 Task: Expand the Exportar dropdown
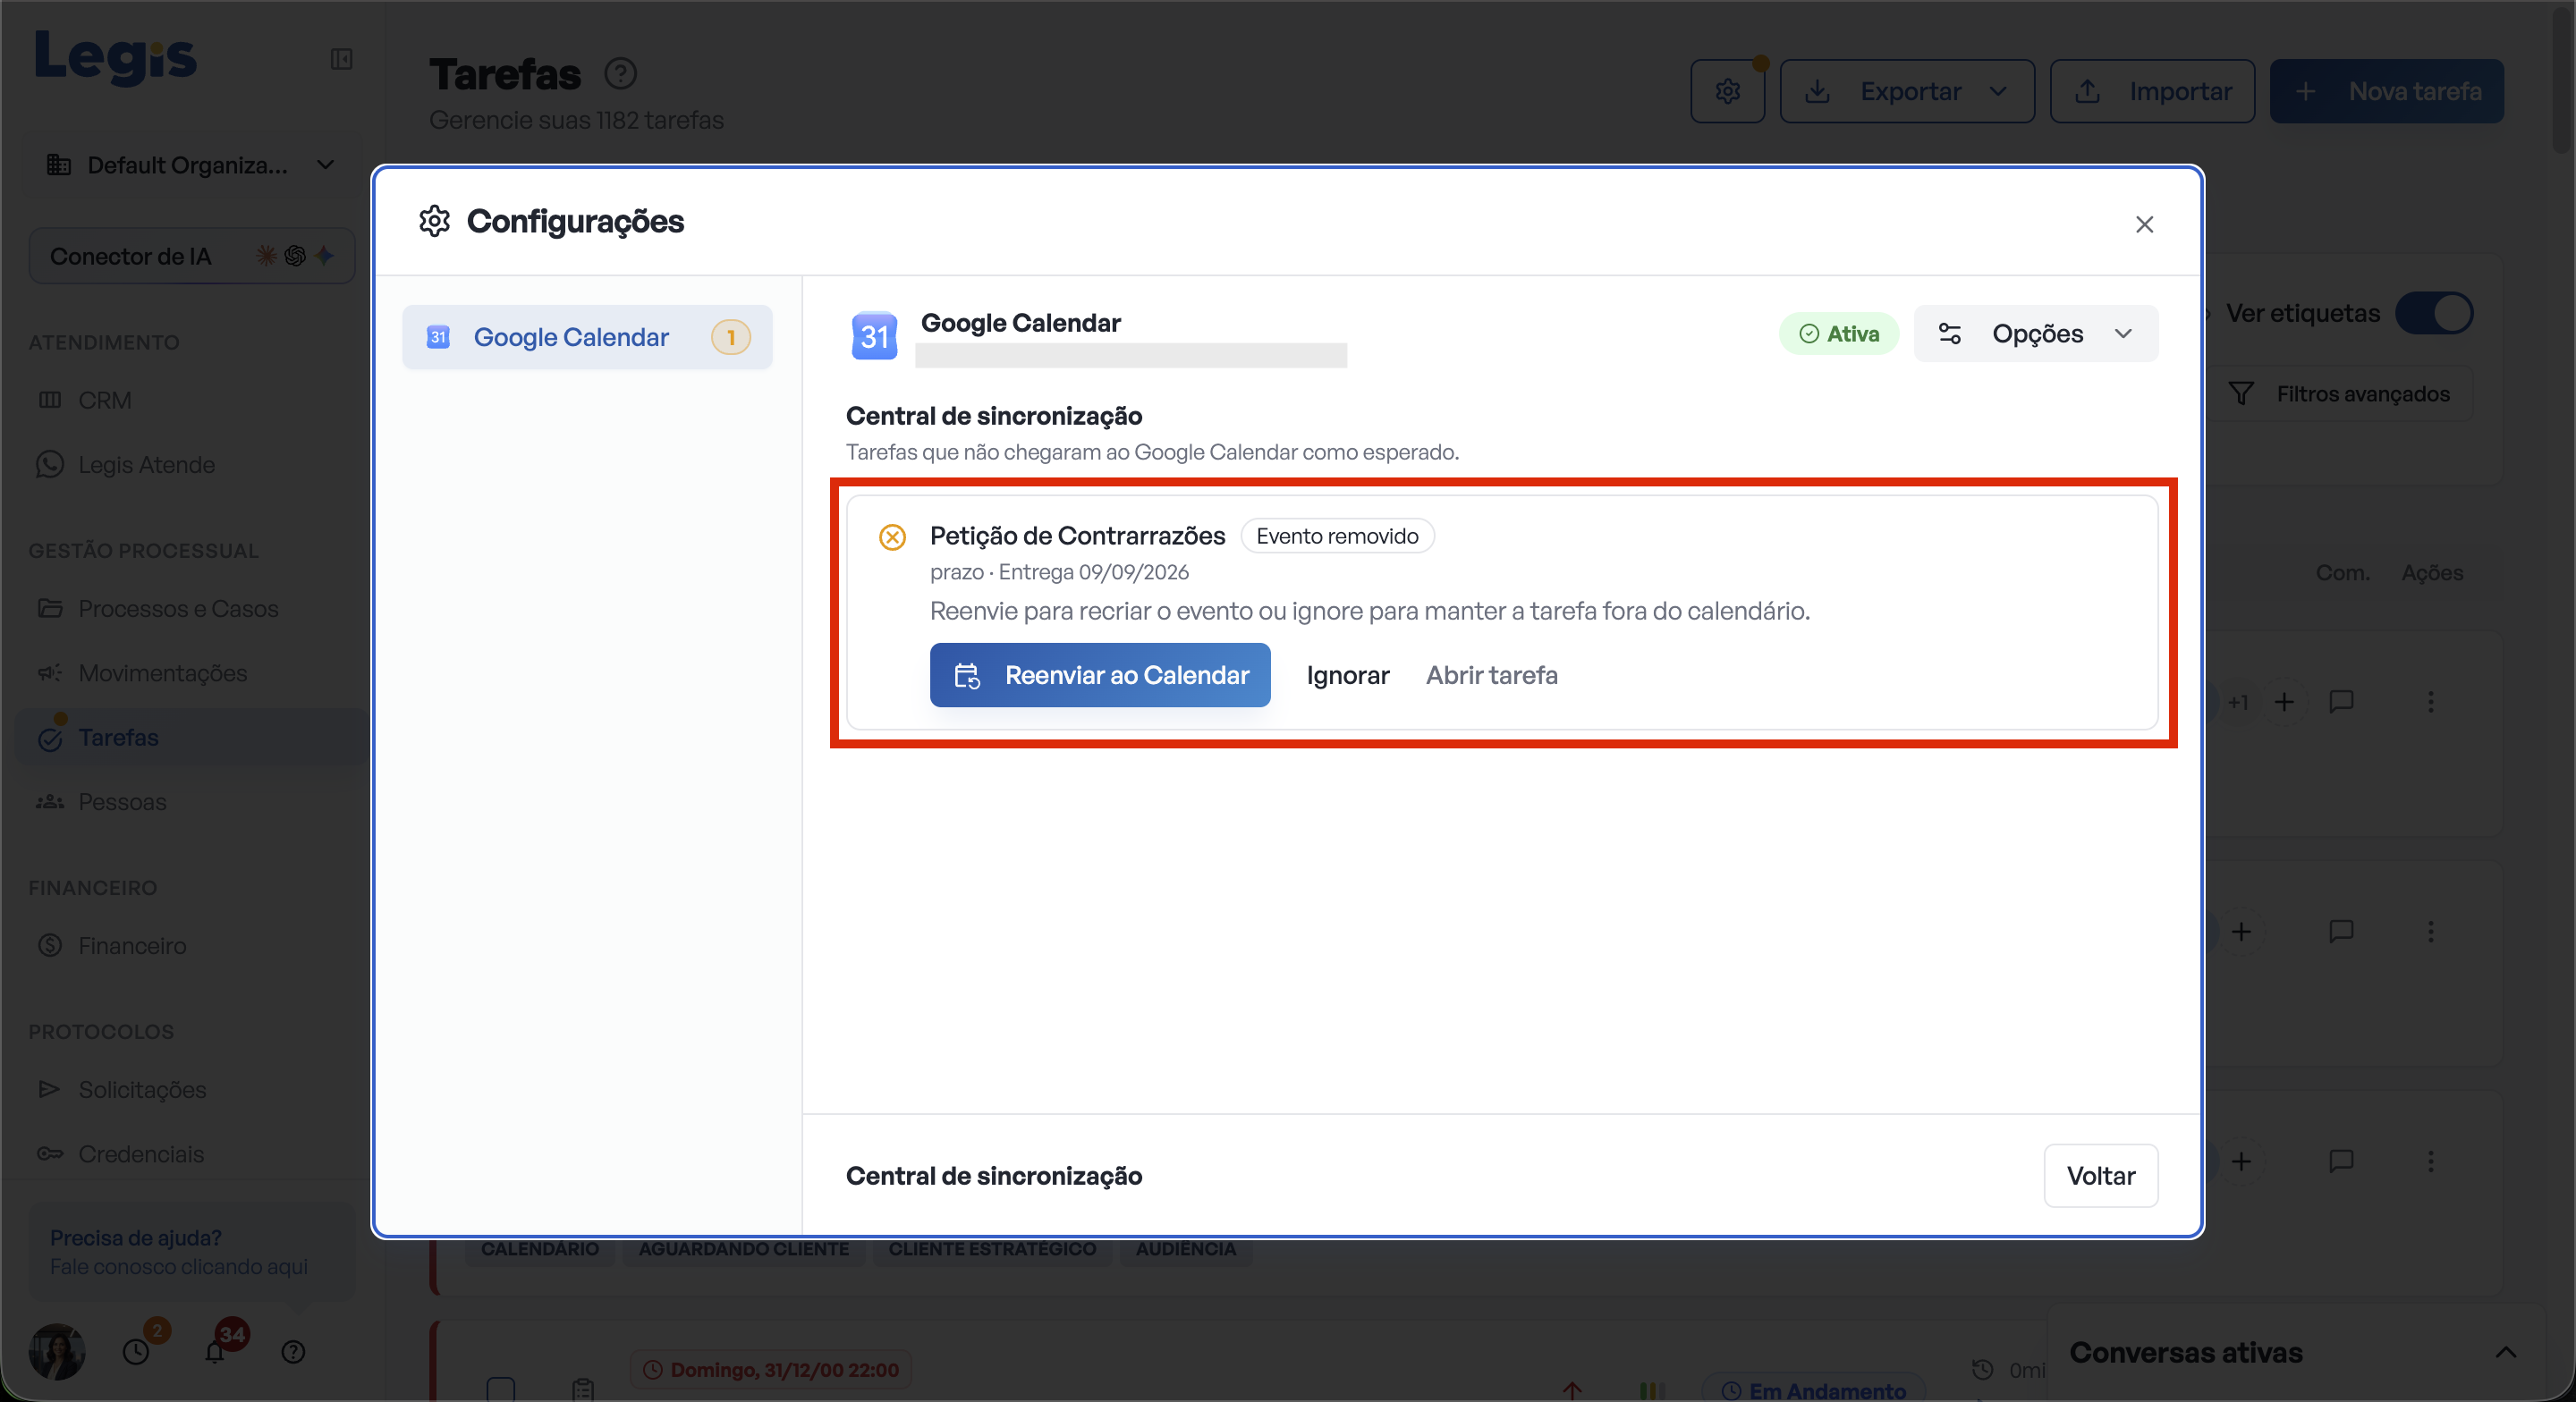(1907, 91)
